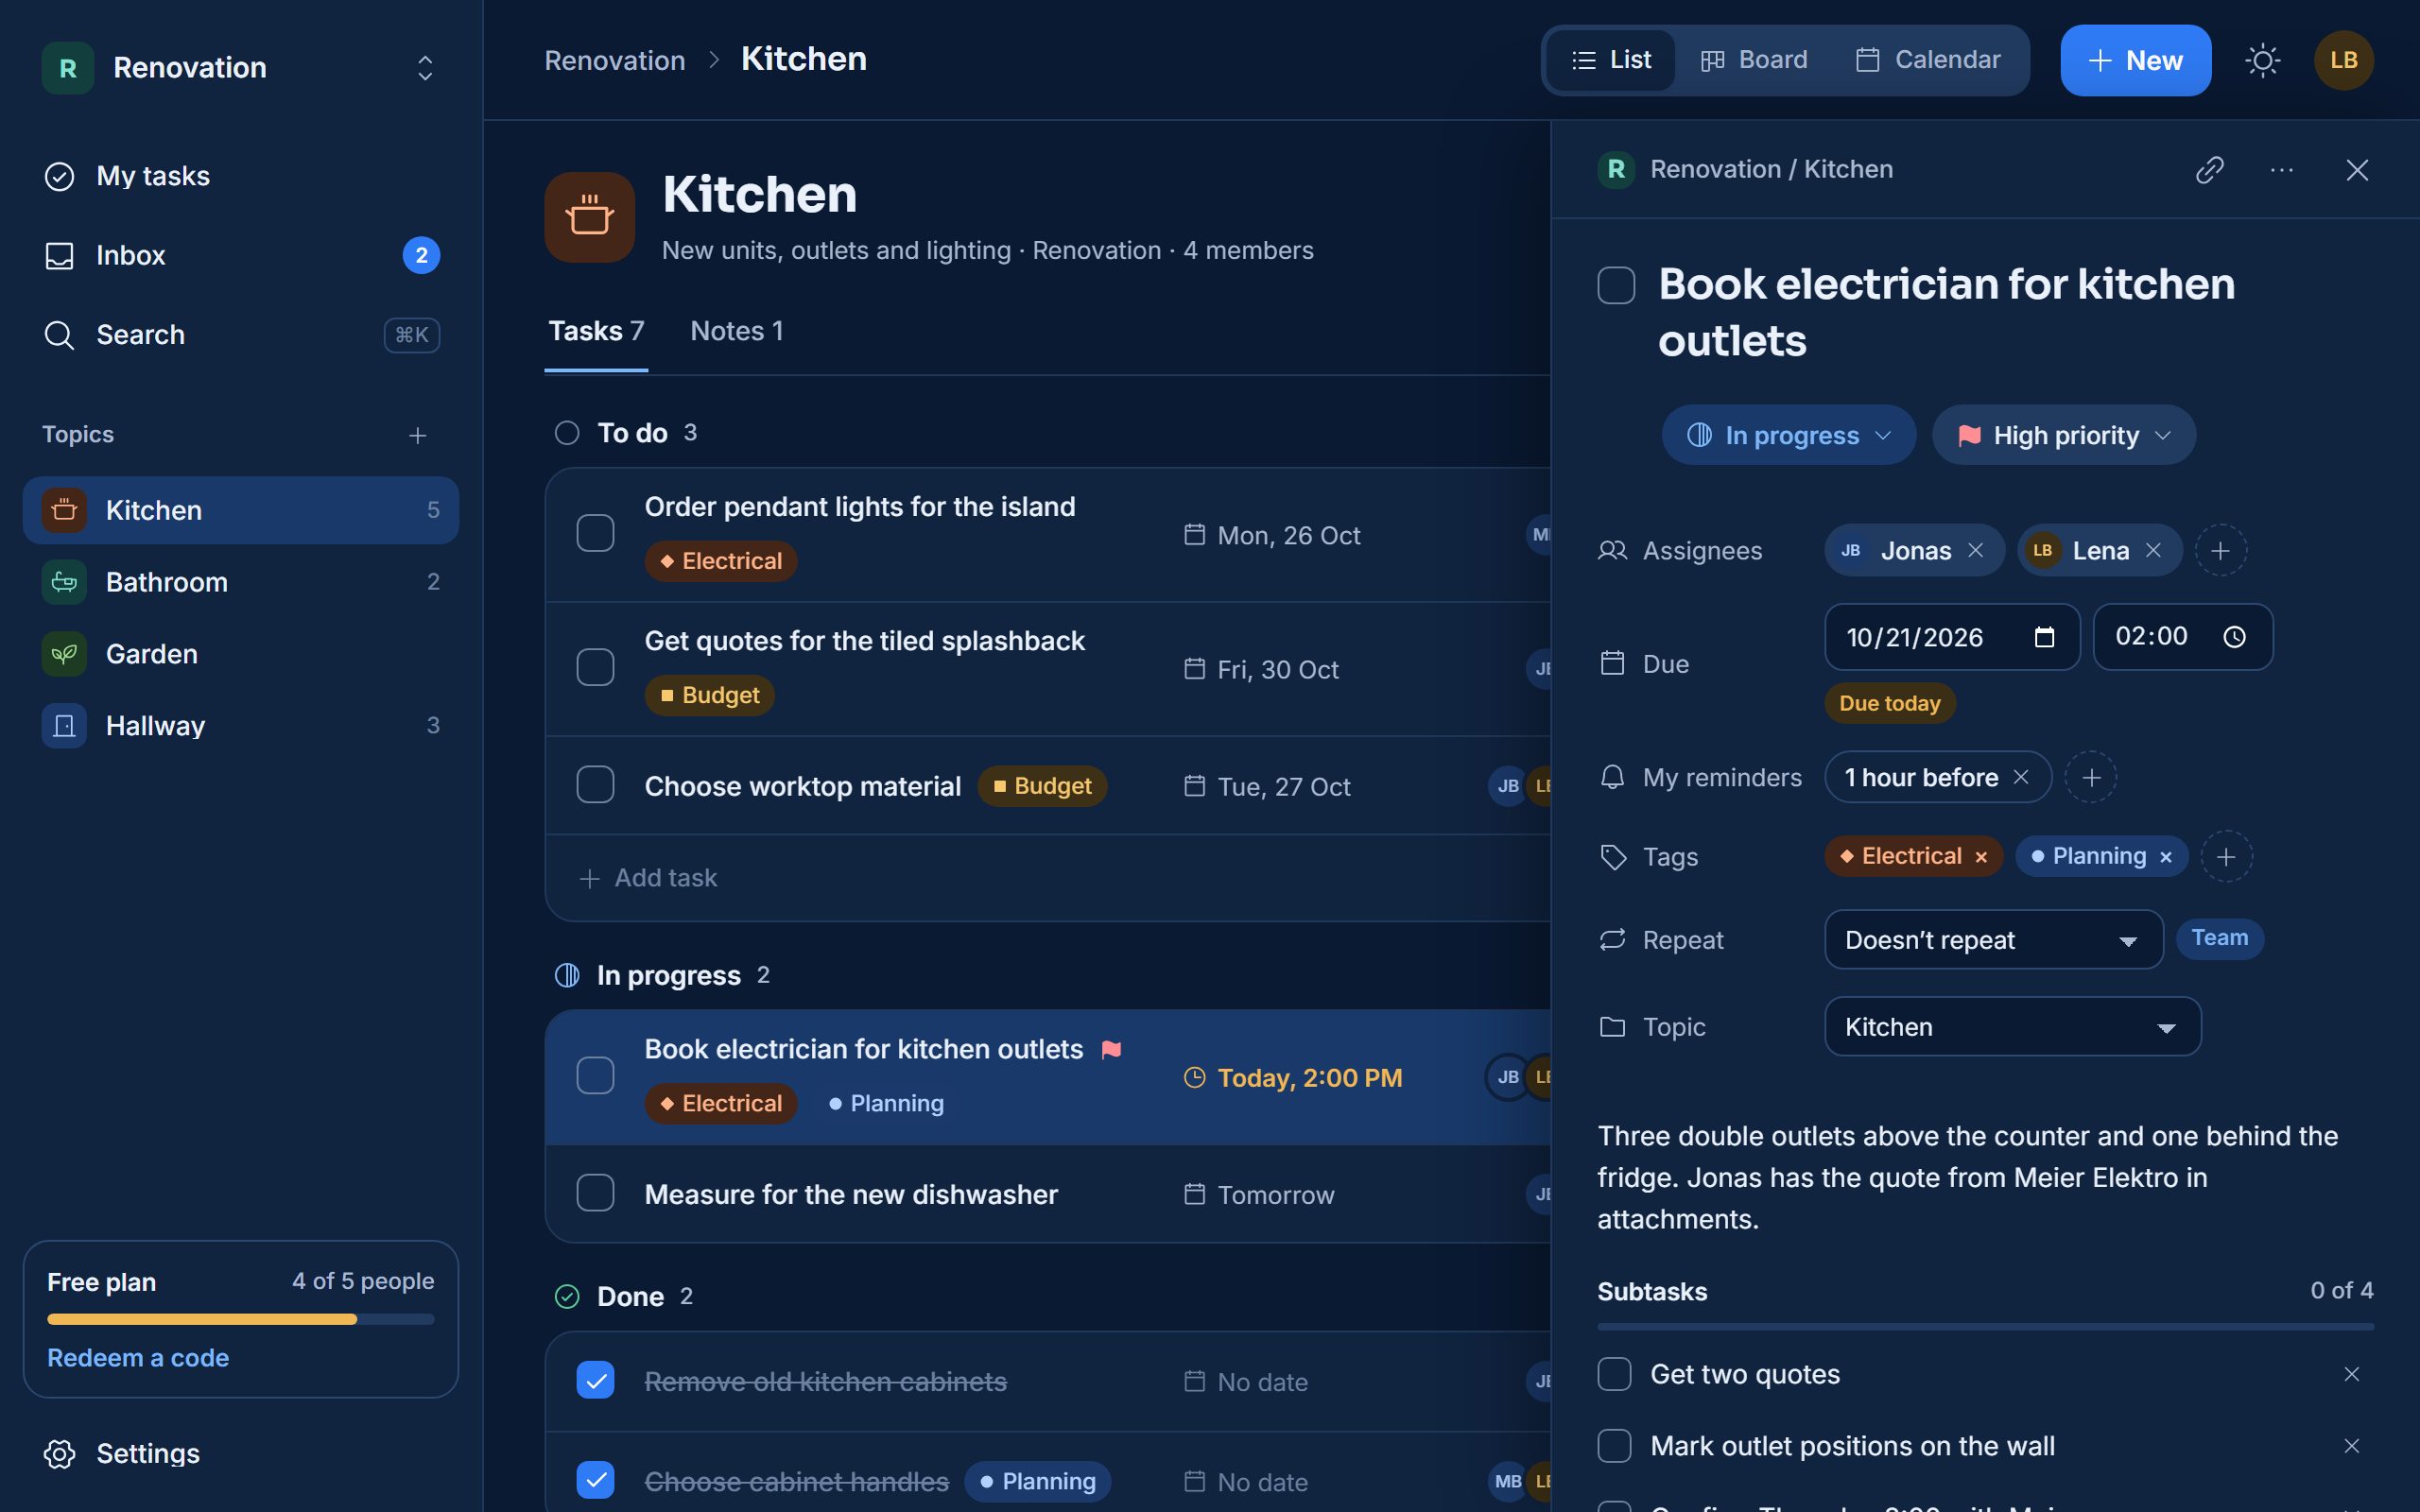The image size is (2420, 1512).
Task: Switch to Calendar view
Action: click(x=1928, y=60)
